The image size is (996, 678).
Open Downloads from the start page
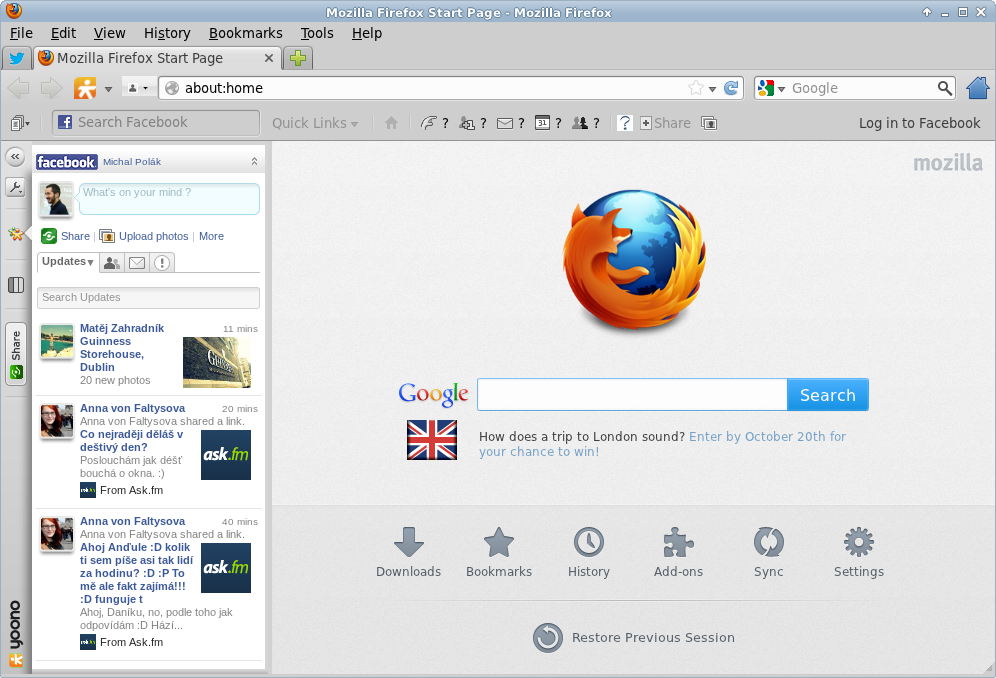408,552
